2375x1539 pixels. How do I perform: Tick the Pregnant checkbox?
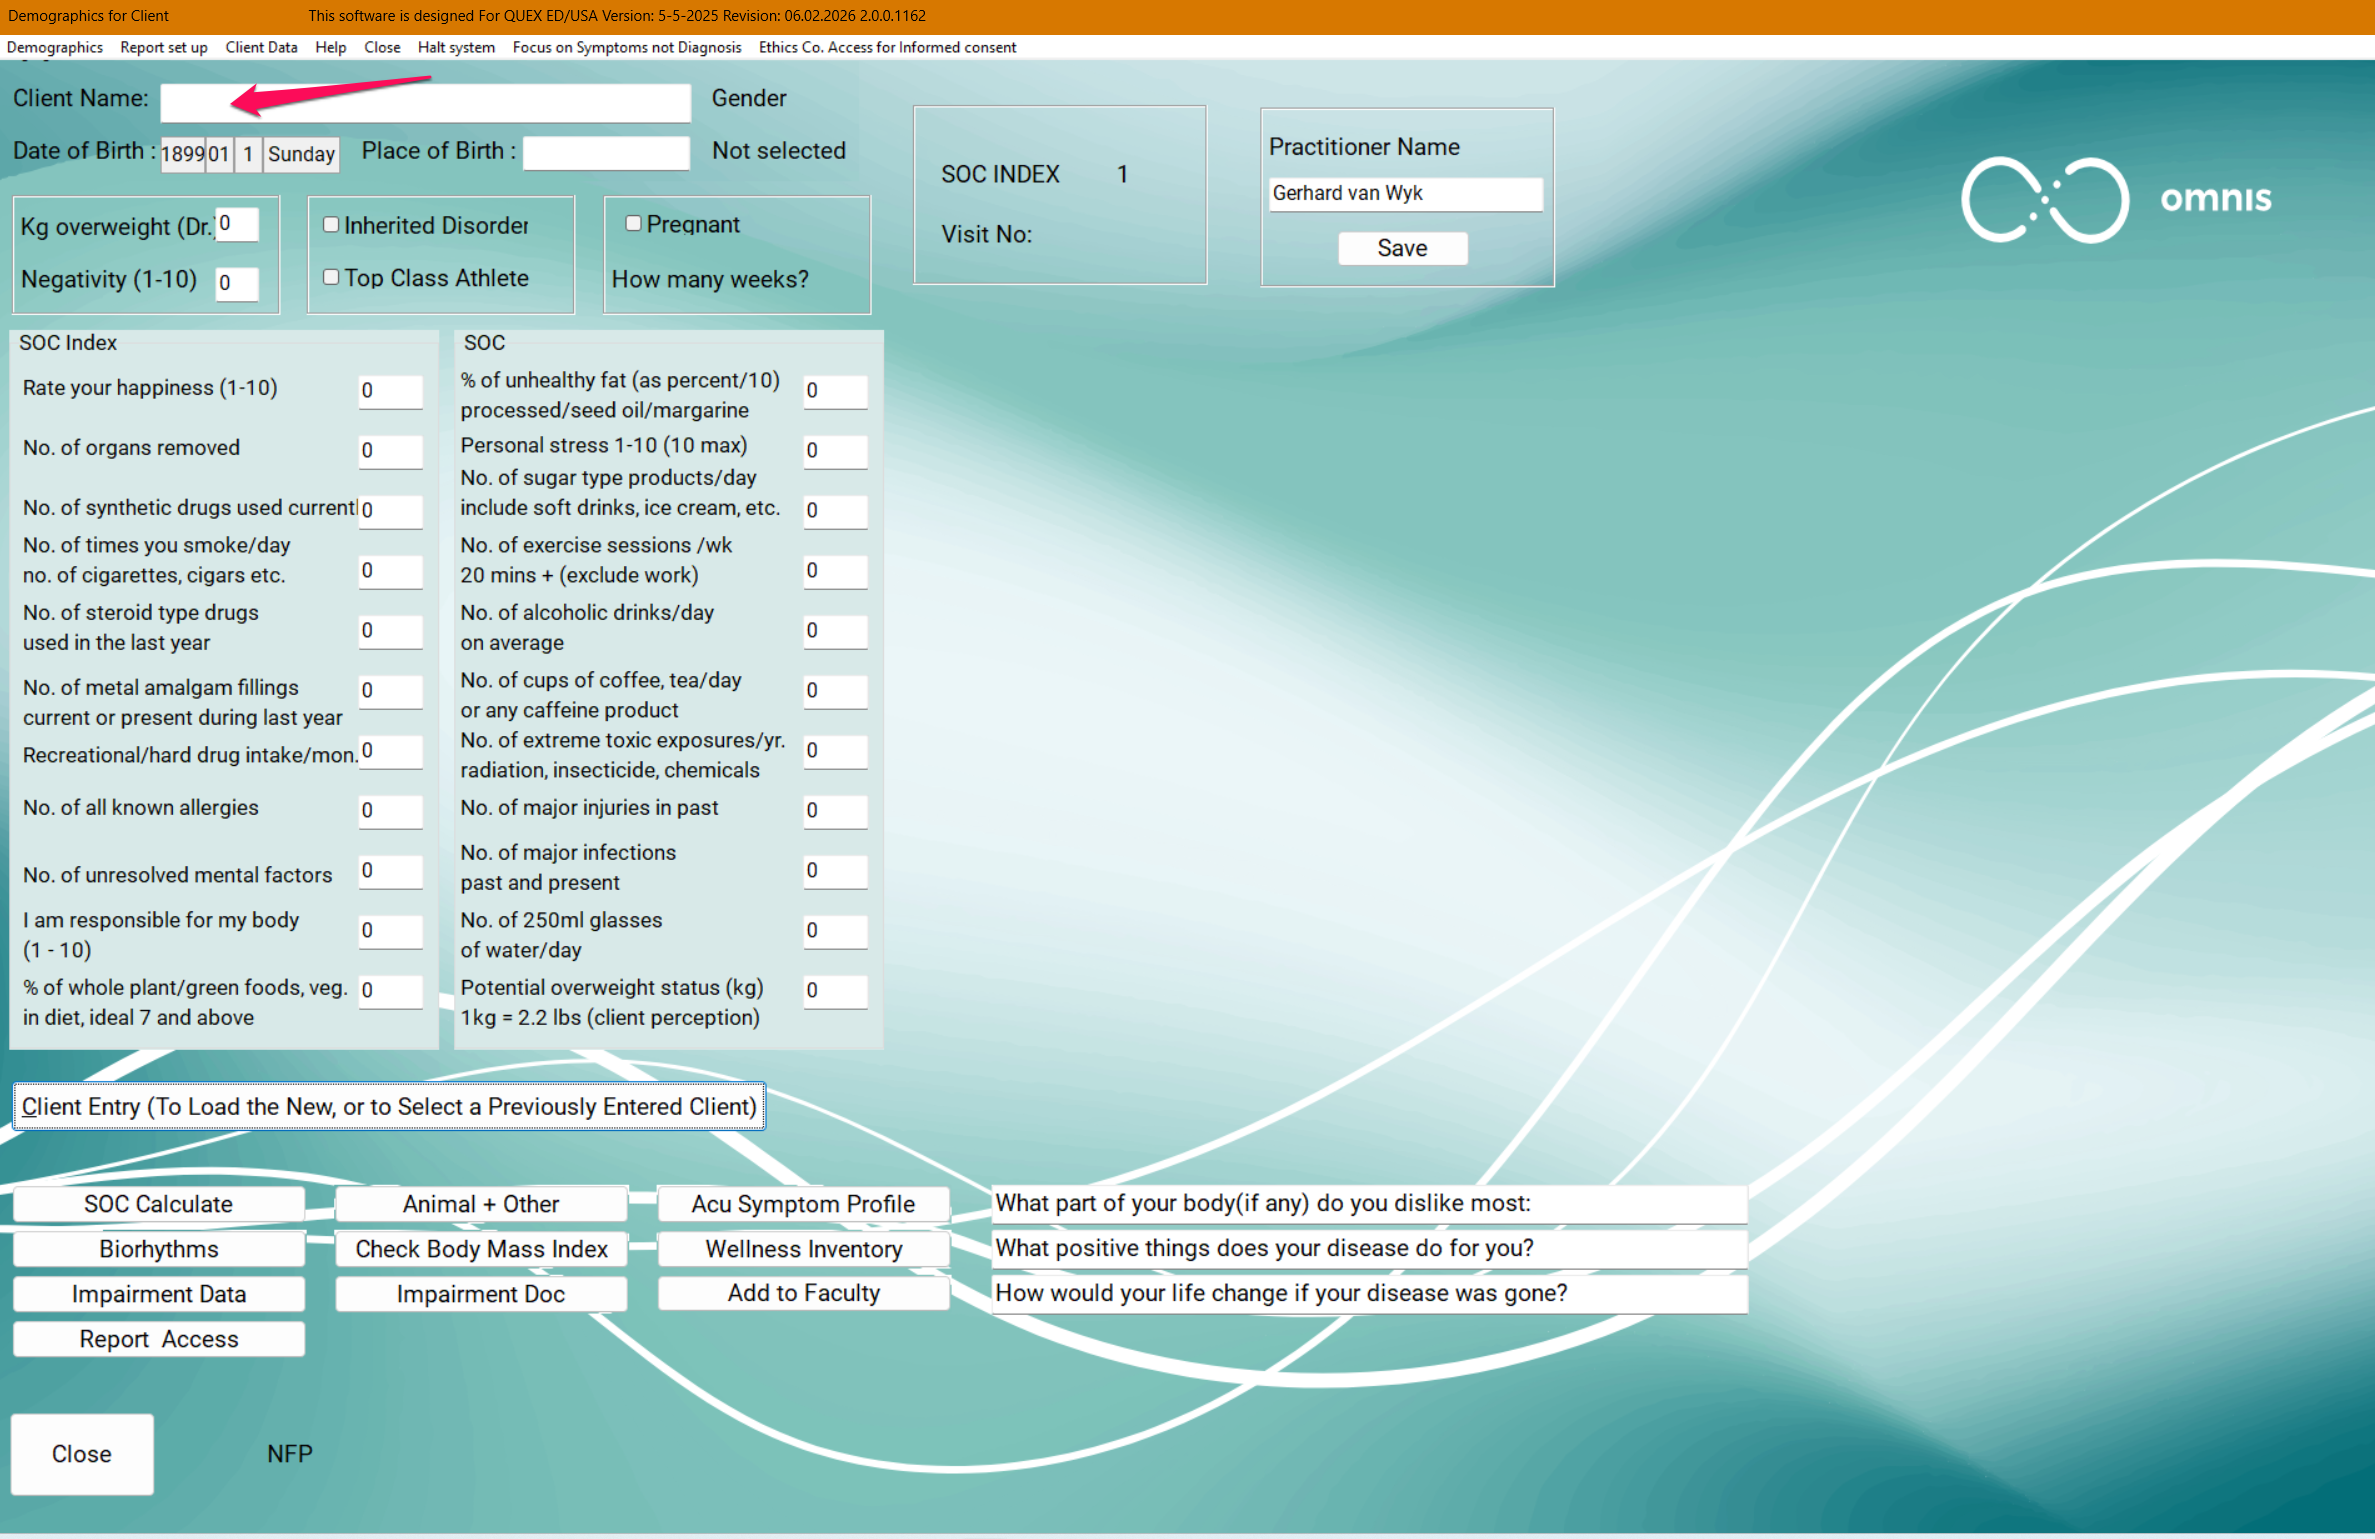coord(633,223)
